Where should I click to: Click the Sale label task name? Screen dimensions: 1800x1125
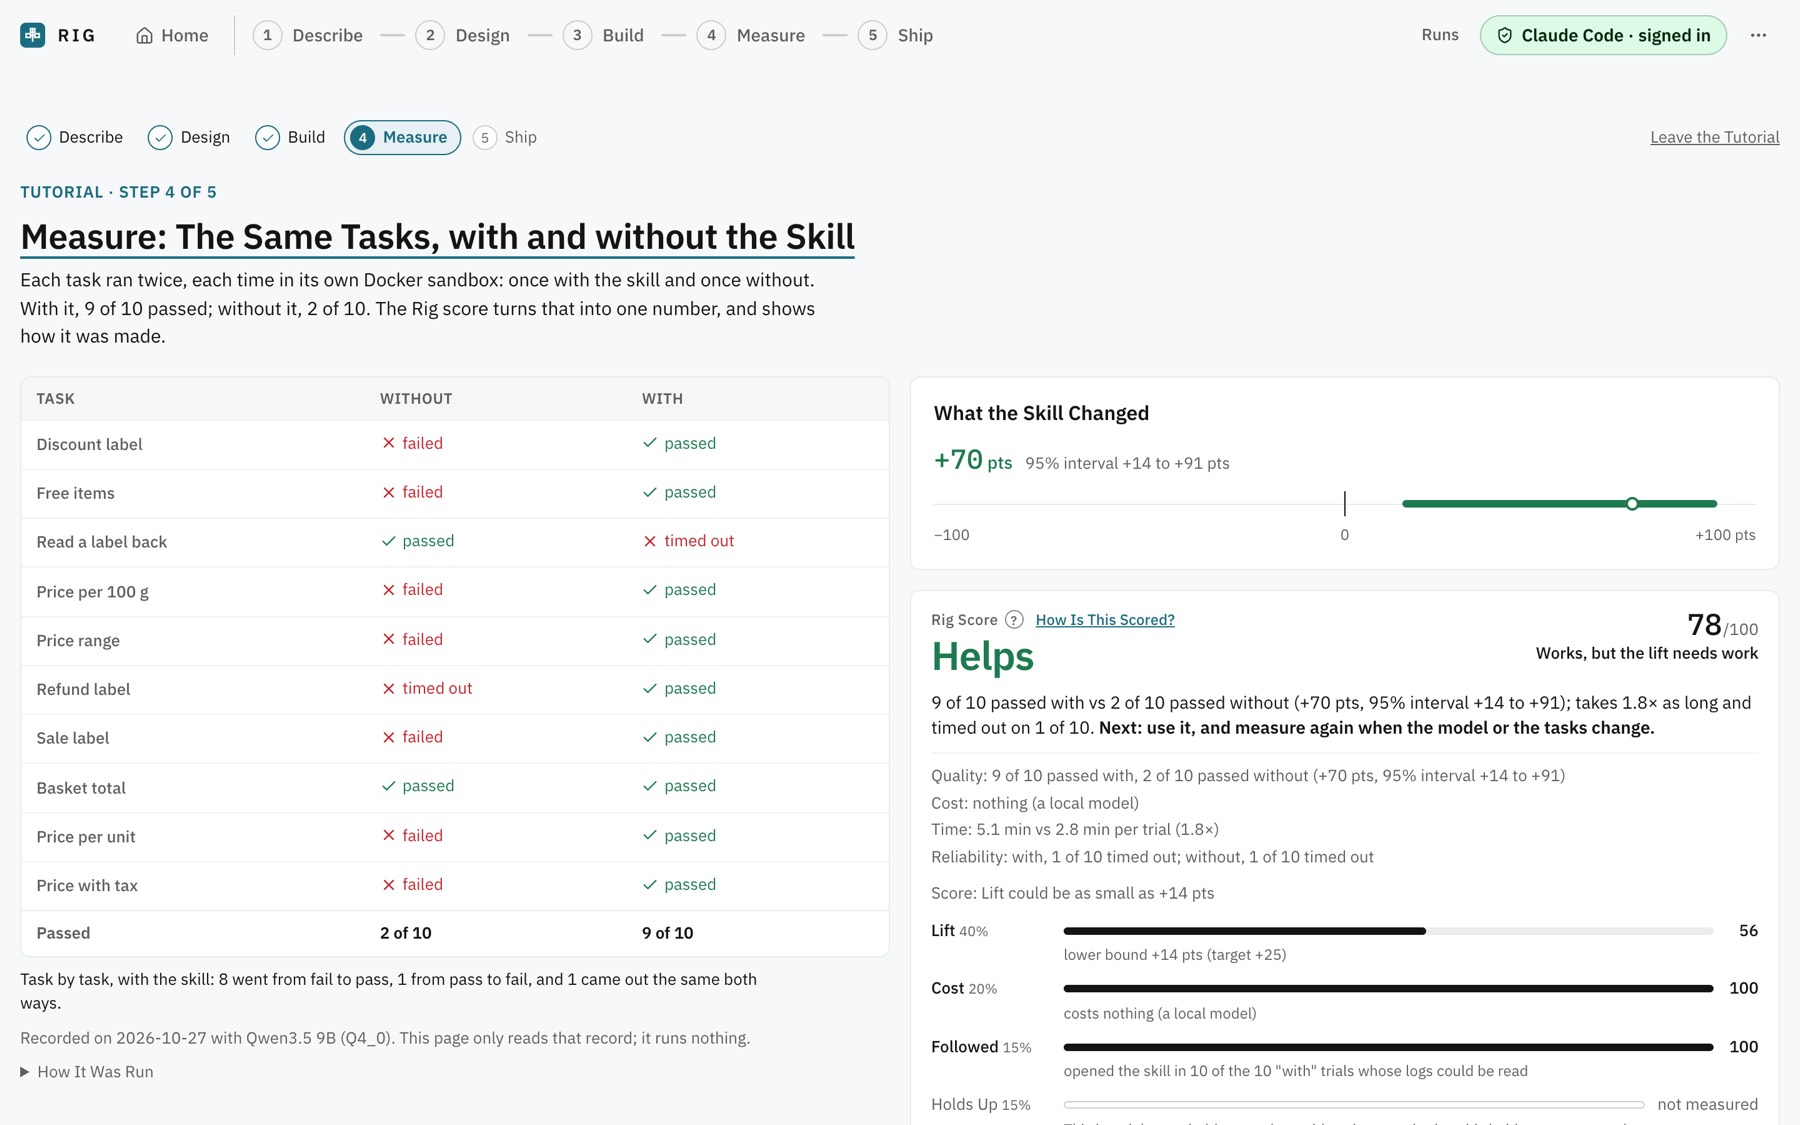[x=73, y=738]
